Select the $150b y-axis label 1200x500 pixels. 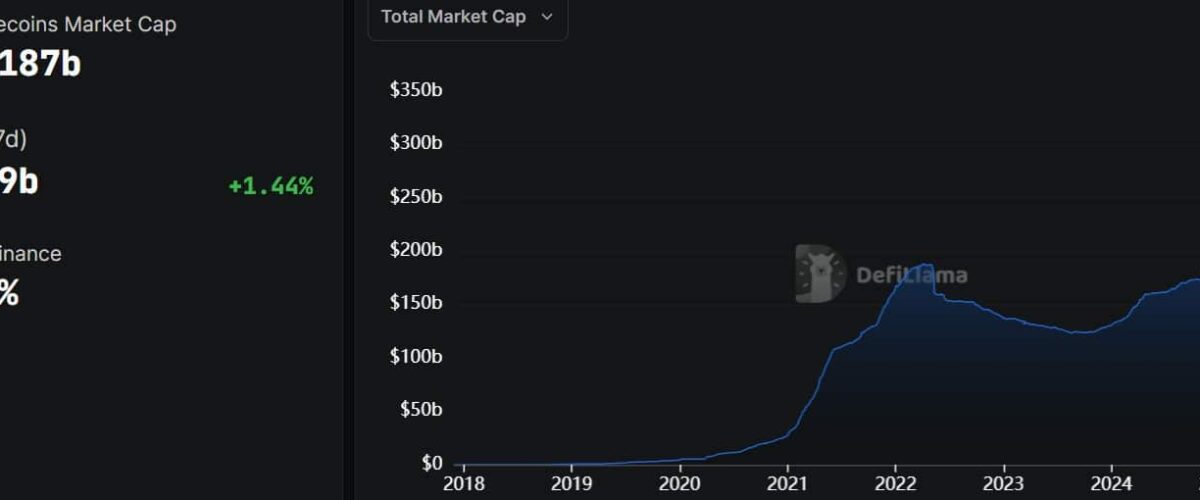[416, 303]
